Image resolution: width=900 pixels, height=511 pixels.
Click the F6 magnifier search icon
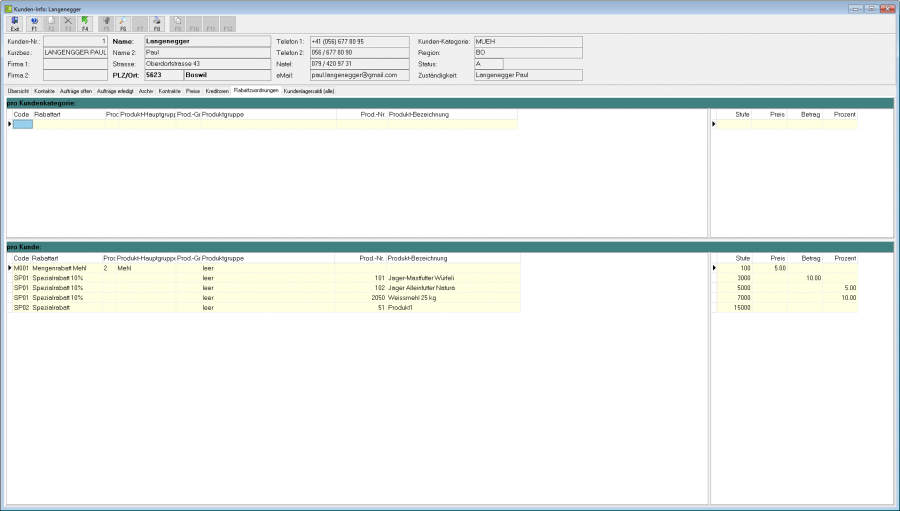[123, 24]
